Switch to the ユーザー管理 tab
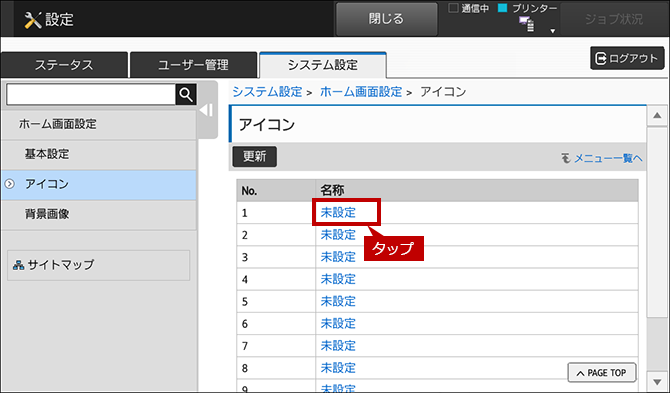This screenshot has width=670, height=393. [193, 65]
